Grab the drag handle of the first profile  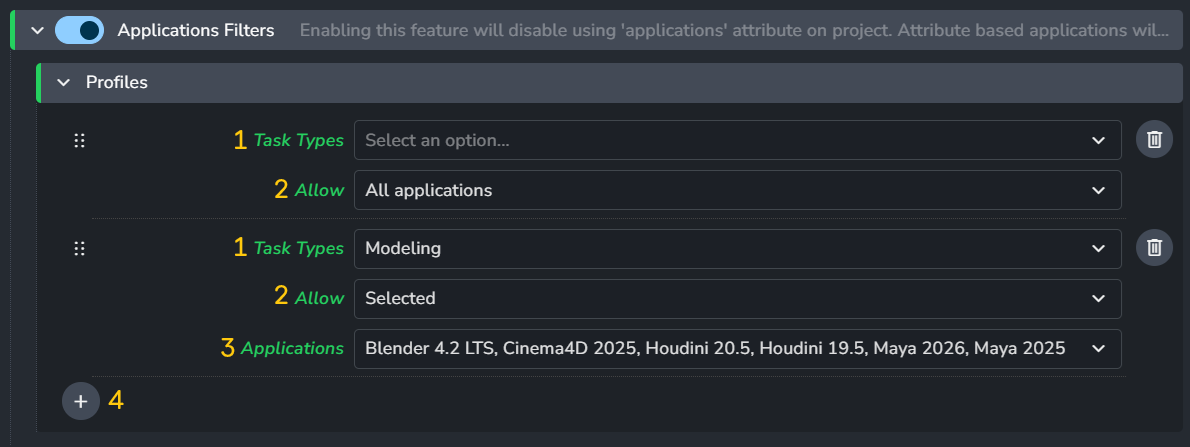80,141
